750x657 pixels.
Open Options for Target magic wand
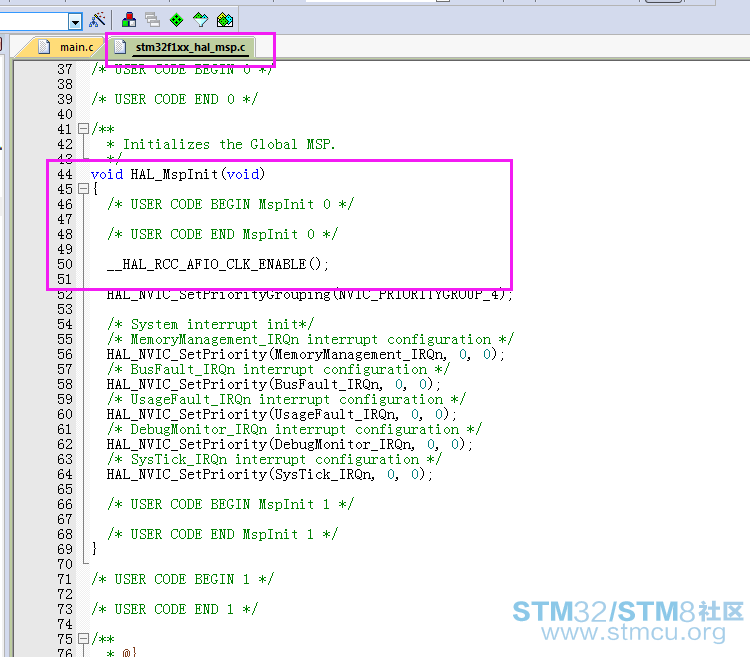point(97,20)
